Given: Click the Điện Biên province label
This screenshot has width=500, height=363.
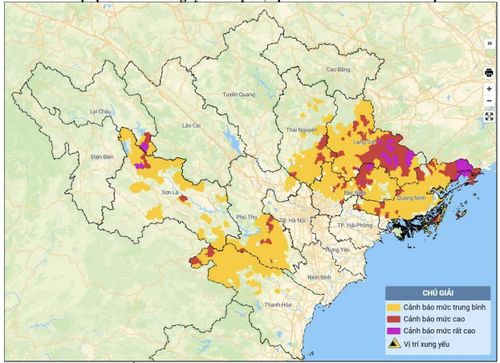Looking at the screenshot, I should pyautogui.click(x=102, y=157).
